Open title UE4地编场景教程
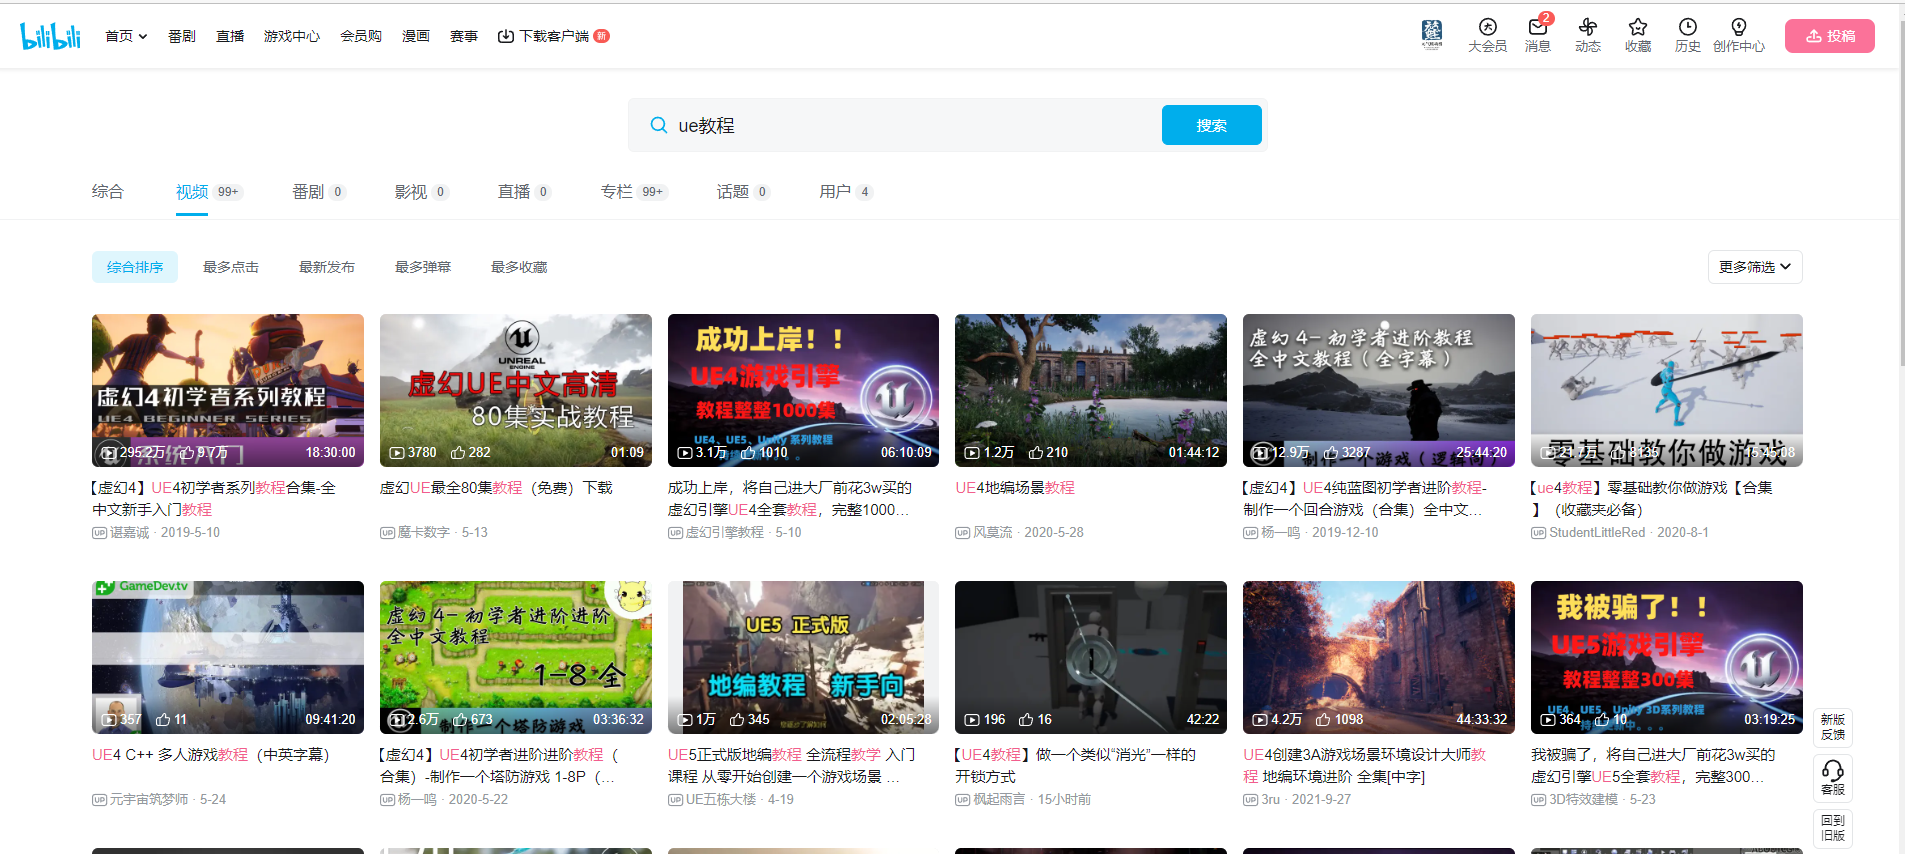This screenshot has height=854, width=1905. tap(1015, 488)
